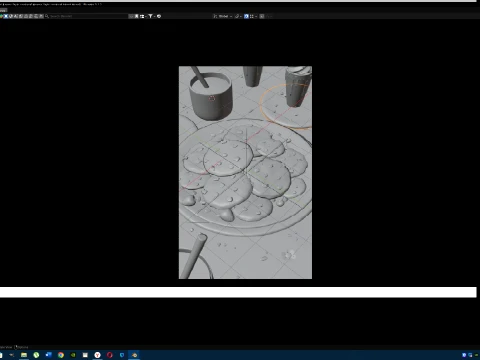Select the blue highlighted mode icon at header left
Image resolution: width=480 pixels, height=360 pixels.
tap(6, 16)
